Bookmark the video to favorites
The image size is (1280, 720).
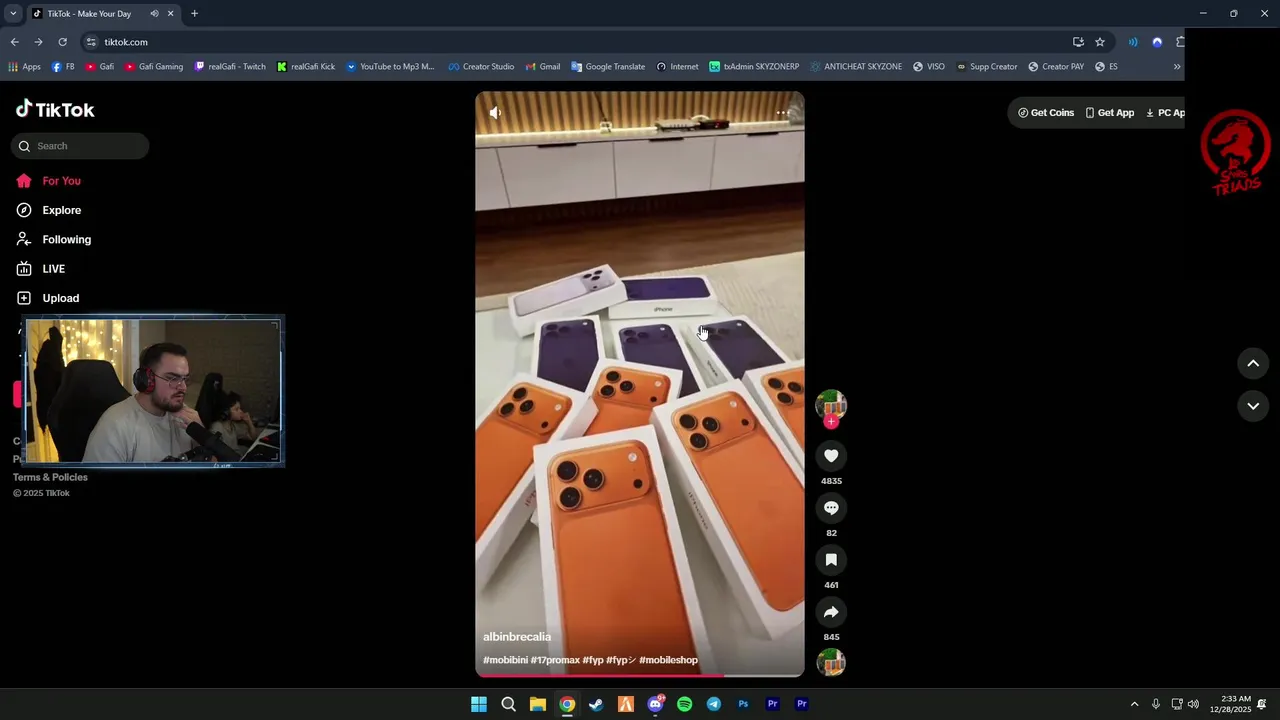click(831, 560)
